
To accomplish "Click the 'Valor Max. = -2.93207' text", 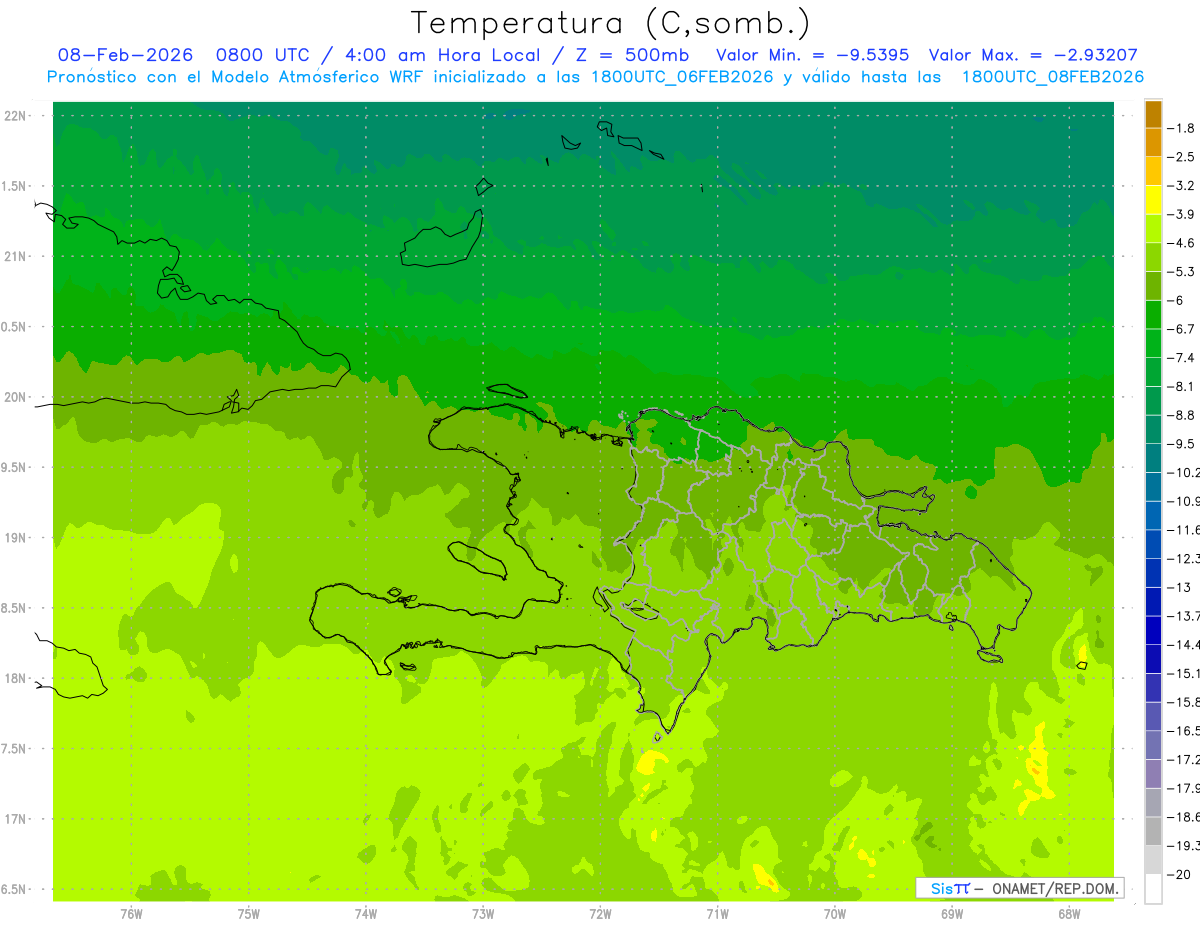I will coord(1033,55).
